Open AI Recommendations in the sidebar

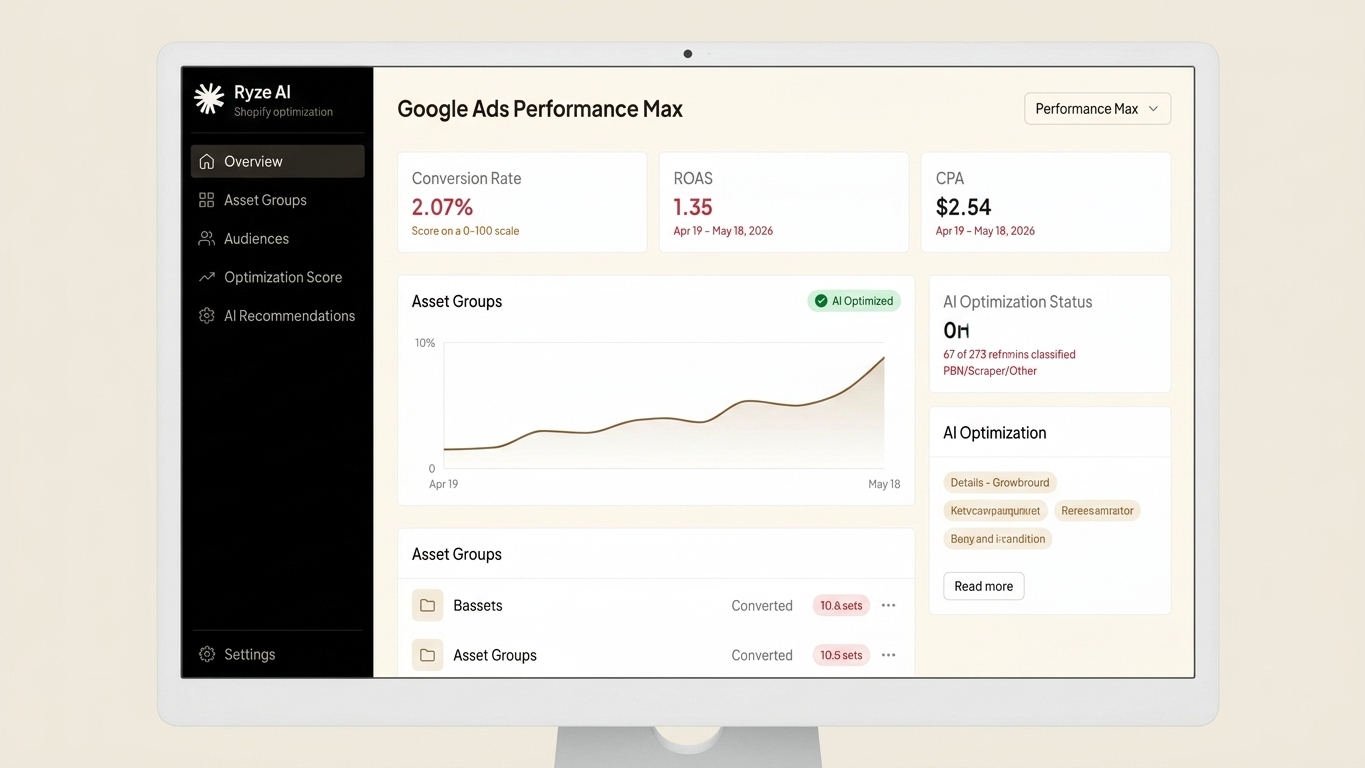[277, 315]
